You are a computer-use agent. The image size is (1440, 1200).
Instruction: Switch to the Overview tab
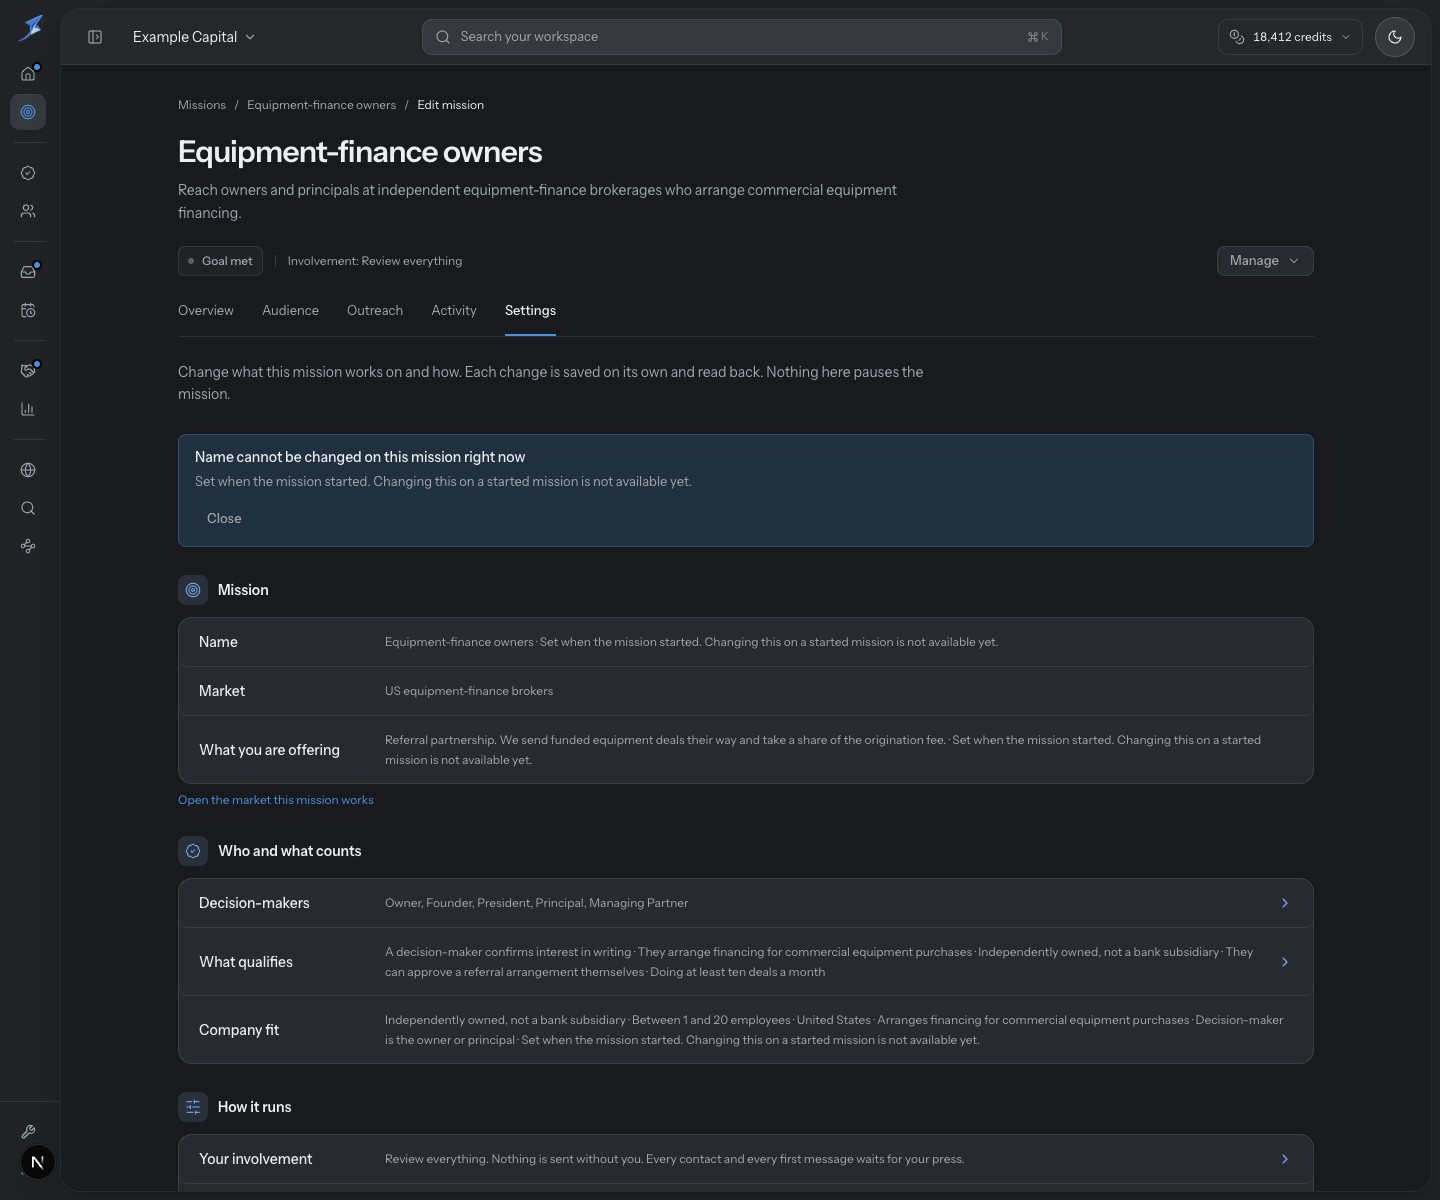pyautogui.click(x=206, y=311)
